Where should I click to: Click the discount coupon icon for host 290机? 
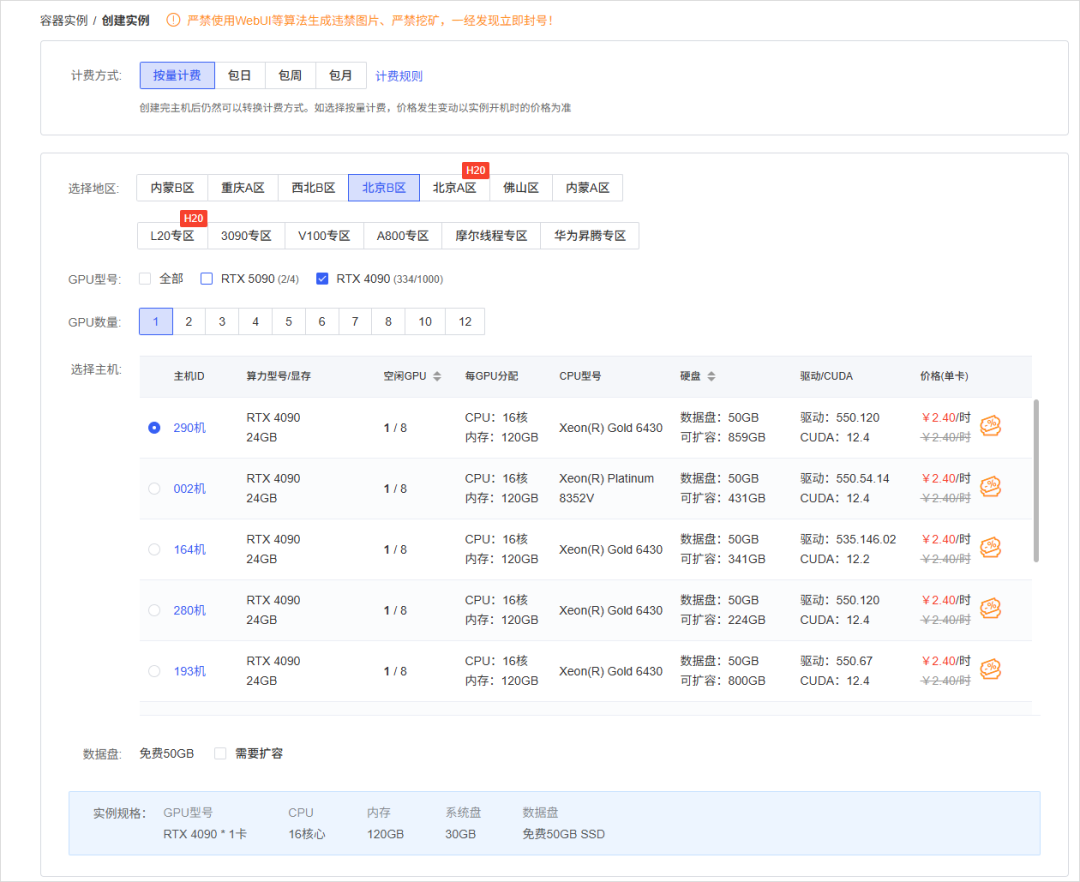[990, 426]
